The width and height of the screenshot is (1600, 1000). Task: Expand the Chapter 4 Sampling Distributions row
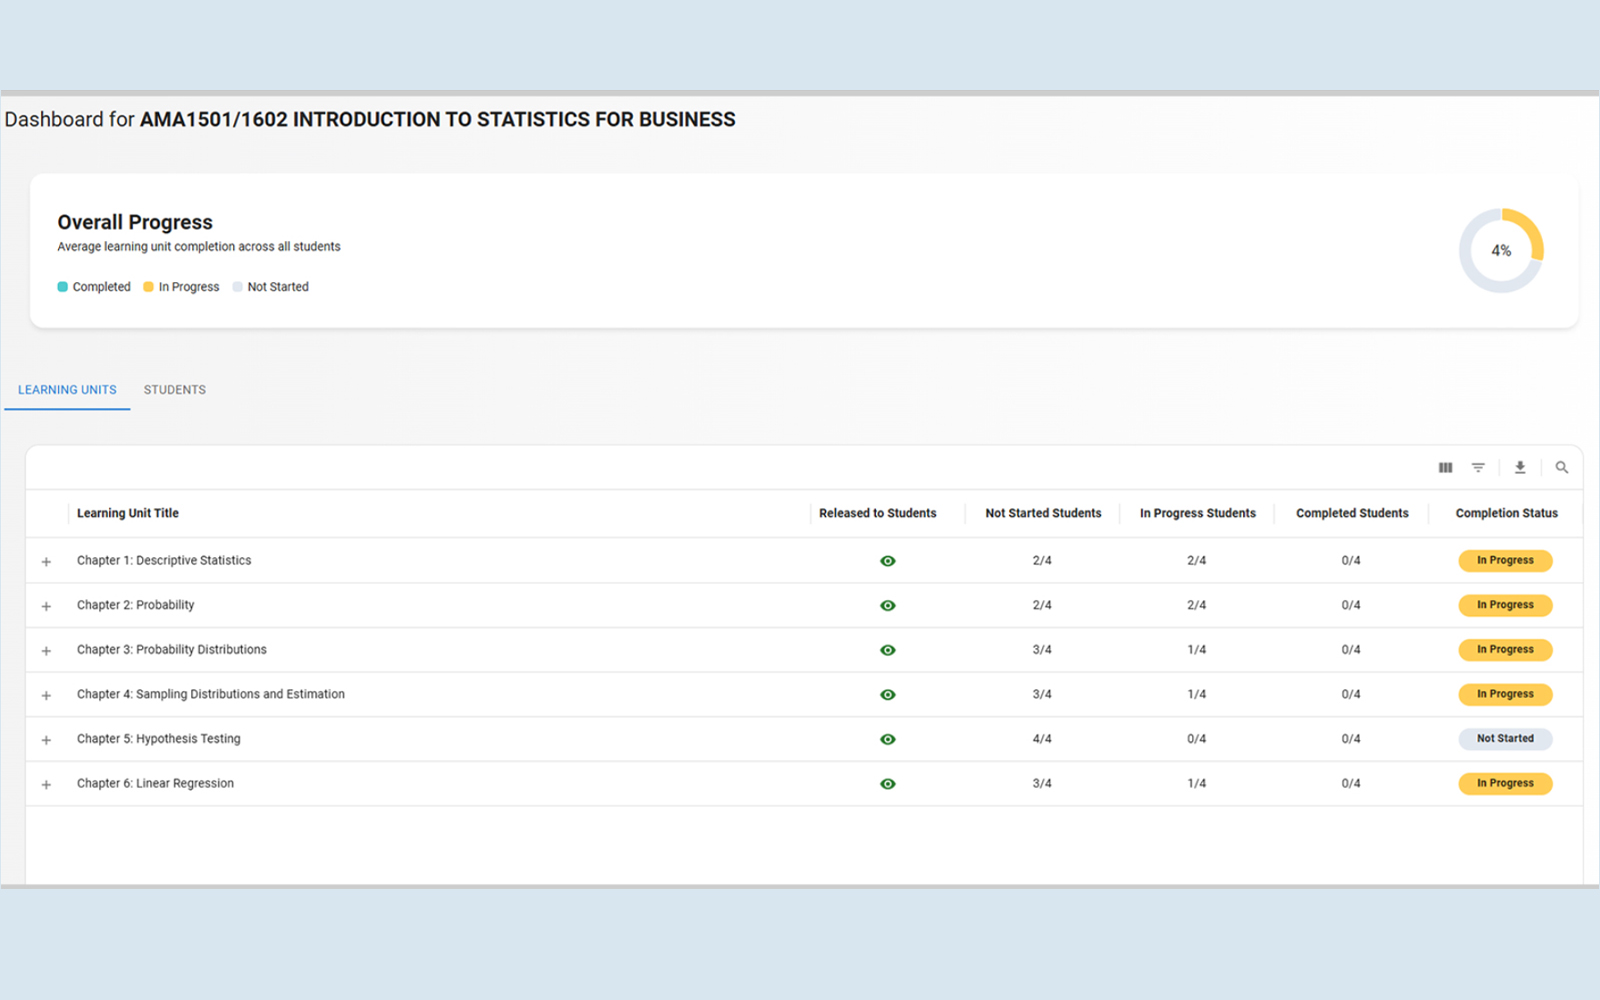[x=46, y=695]
